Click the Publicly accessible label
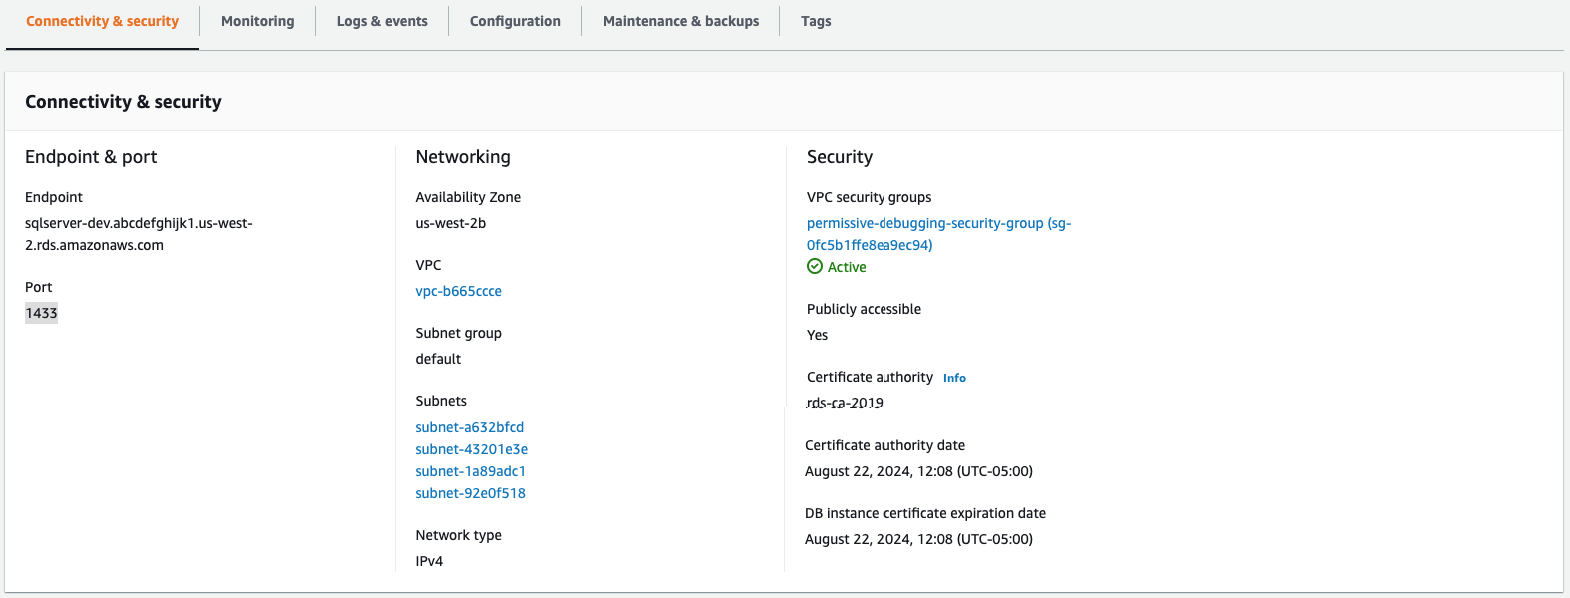Viewport: 1570px width, 598px height. (864, 309)
